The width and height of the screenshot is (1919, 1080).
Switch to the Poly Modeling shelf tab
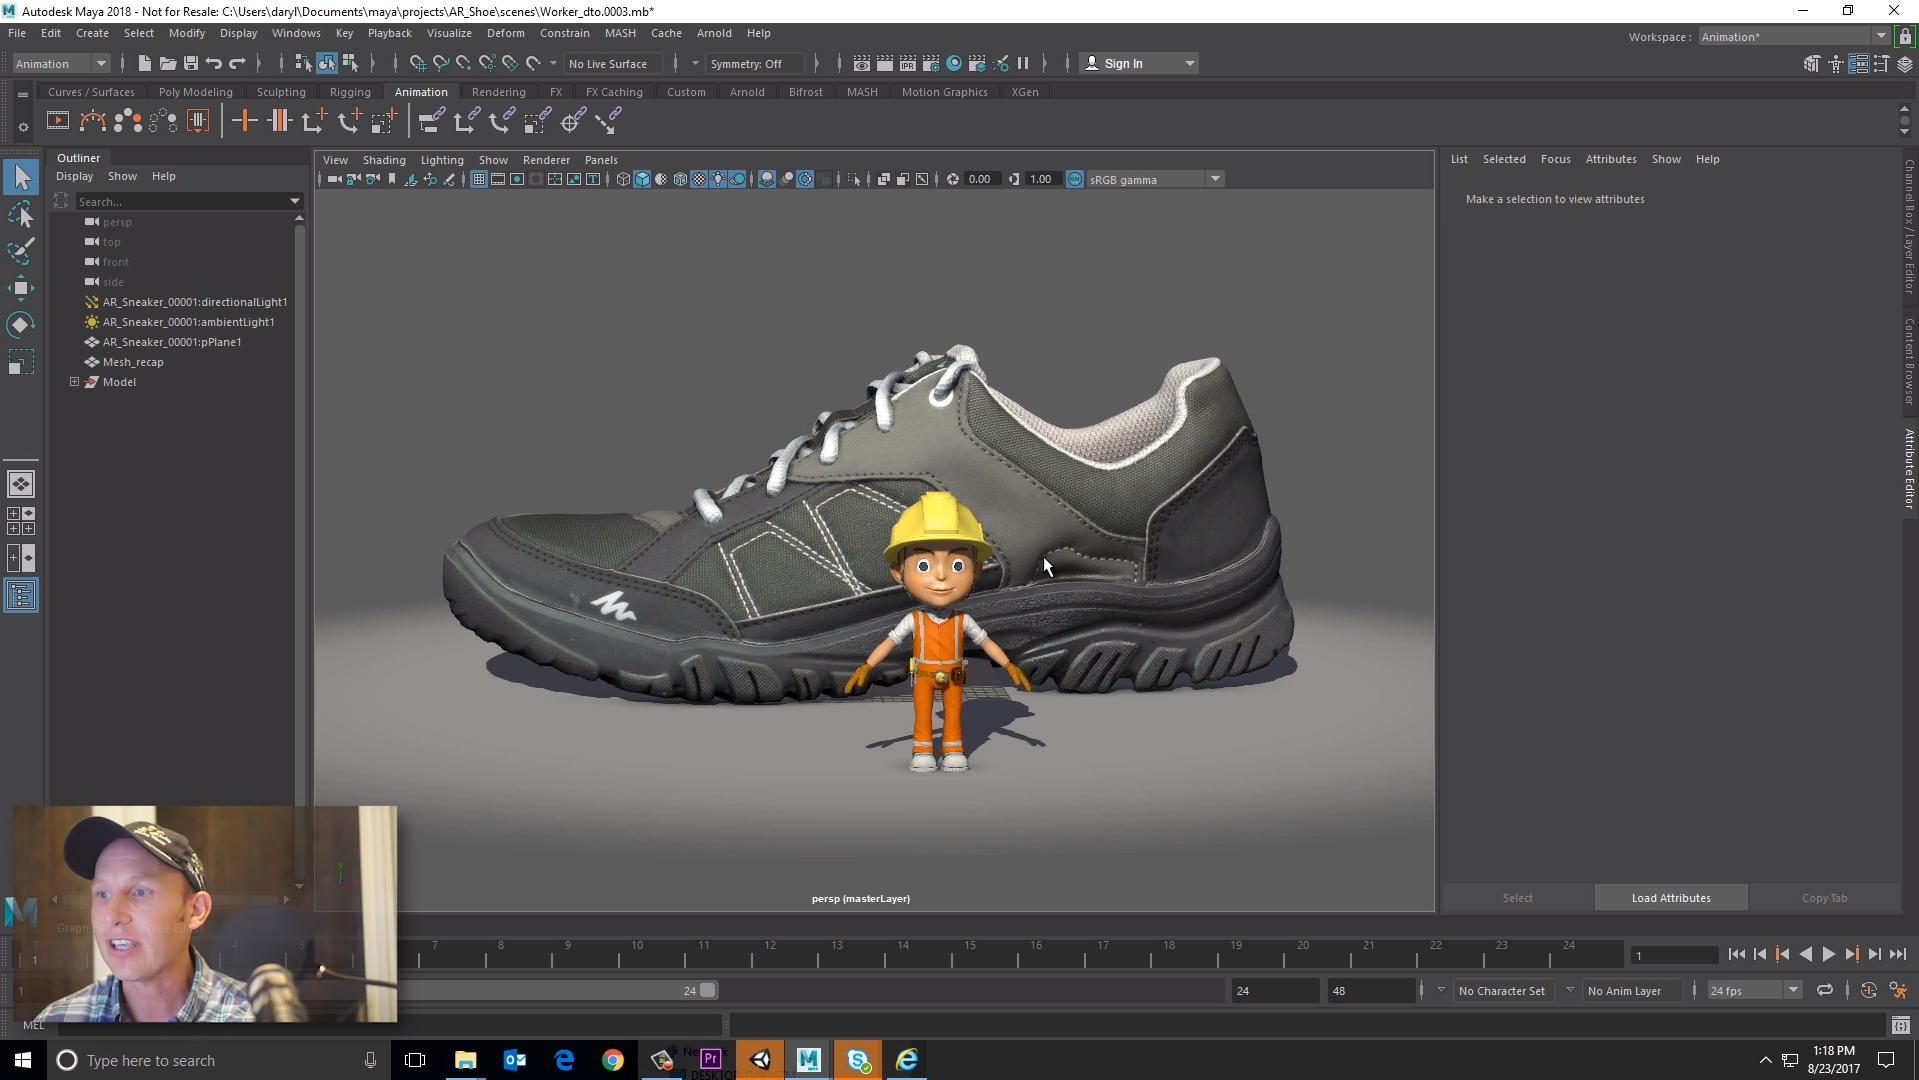pyautogui.click(x=195, y=92)
